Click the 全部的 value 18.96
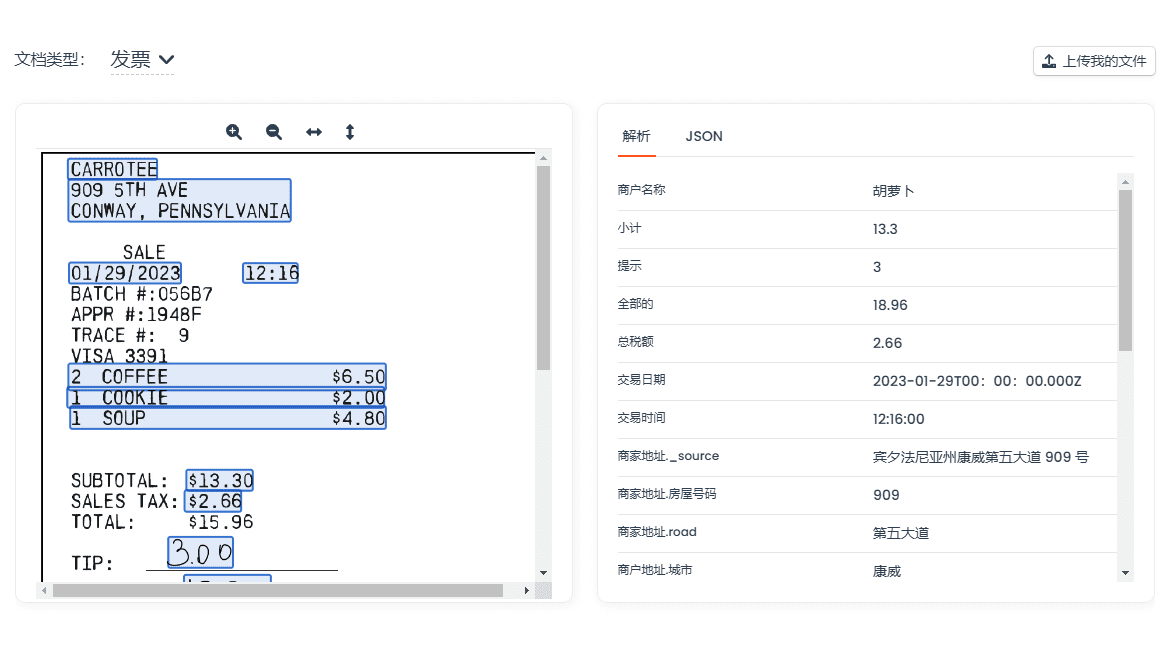Viewport: 1167px width, 653px height. (x=890, y=305)
